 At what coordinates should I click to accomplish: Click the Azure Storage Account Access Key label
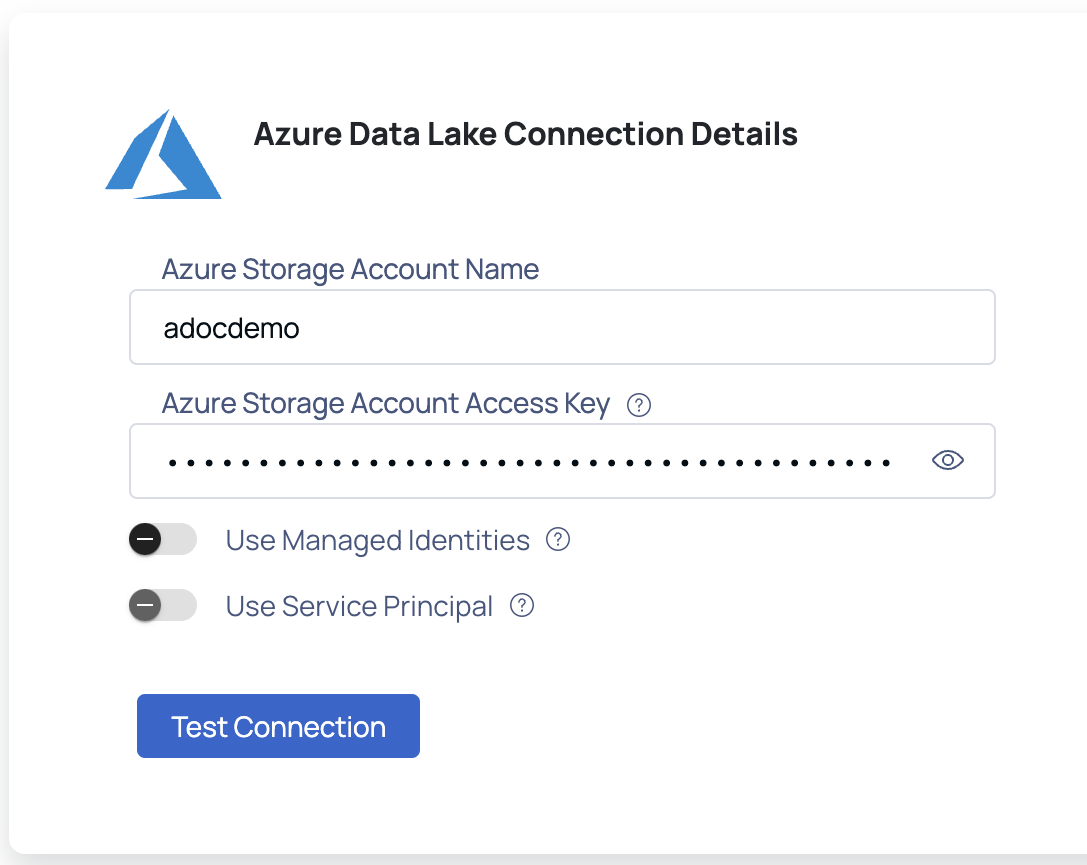(385, 403)
